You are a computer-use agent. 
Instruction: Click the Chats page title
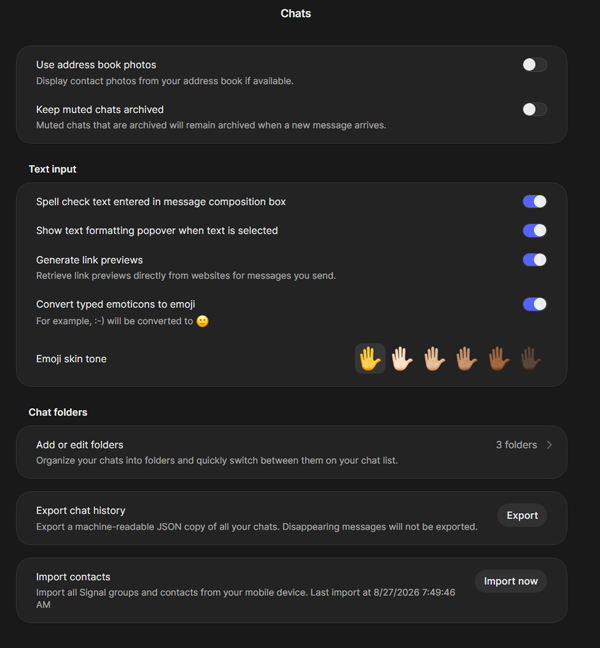click(296, 14)
